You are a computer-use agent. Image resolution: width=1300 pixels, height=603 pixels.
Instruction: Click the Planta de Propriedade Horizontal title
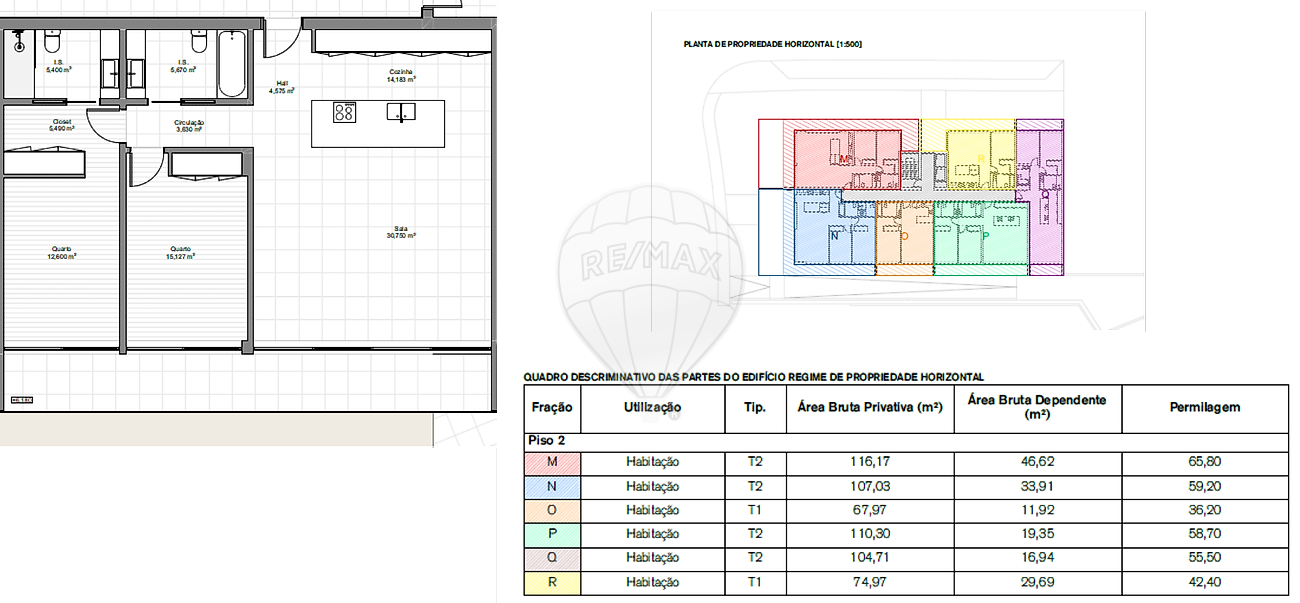pyautogui.click(x=772, y=44)
